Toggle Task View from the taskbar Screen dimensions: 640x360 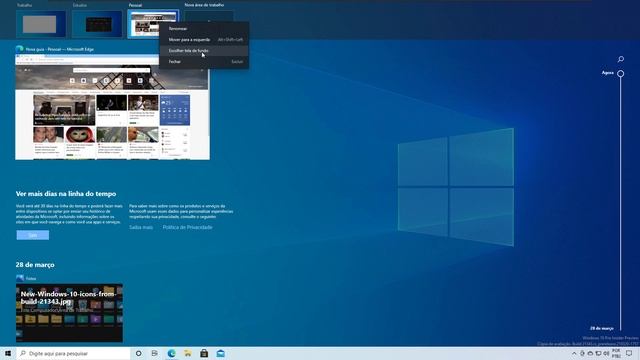[x=155, y=353]
